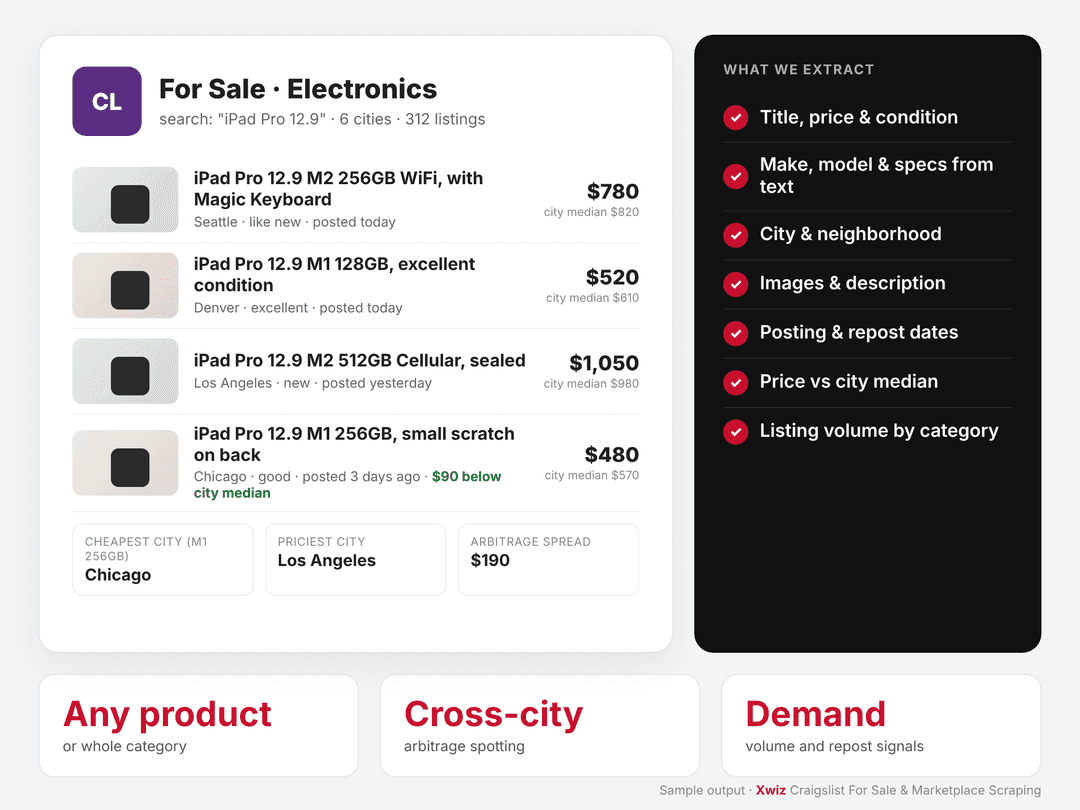Click the For Sale · Electronics heading
1080x810 pixels.
pyautogui.click(x=298, y=89)
